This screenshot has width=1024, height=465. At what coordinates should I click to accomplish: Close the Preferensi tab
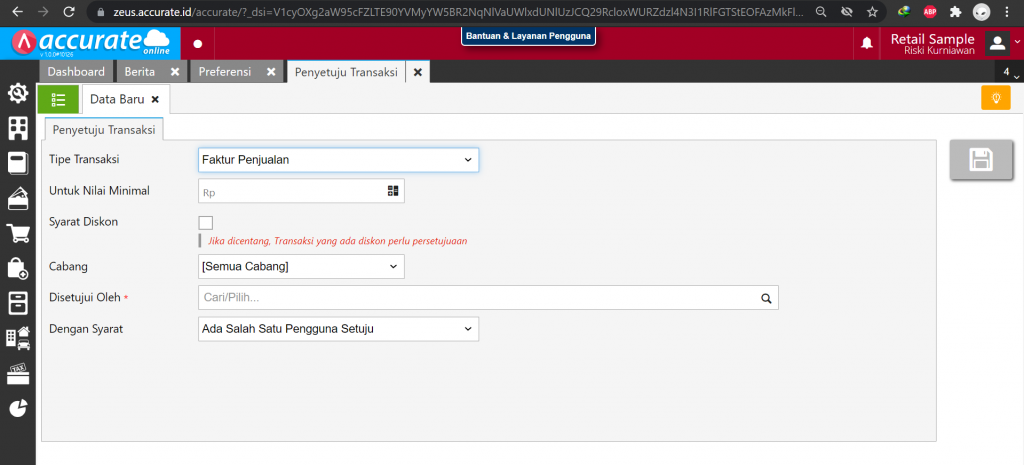271,72
